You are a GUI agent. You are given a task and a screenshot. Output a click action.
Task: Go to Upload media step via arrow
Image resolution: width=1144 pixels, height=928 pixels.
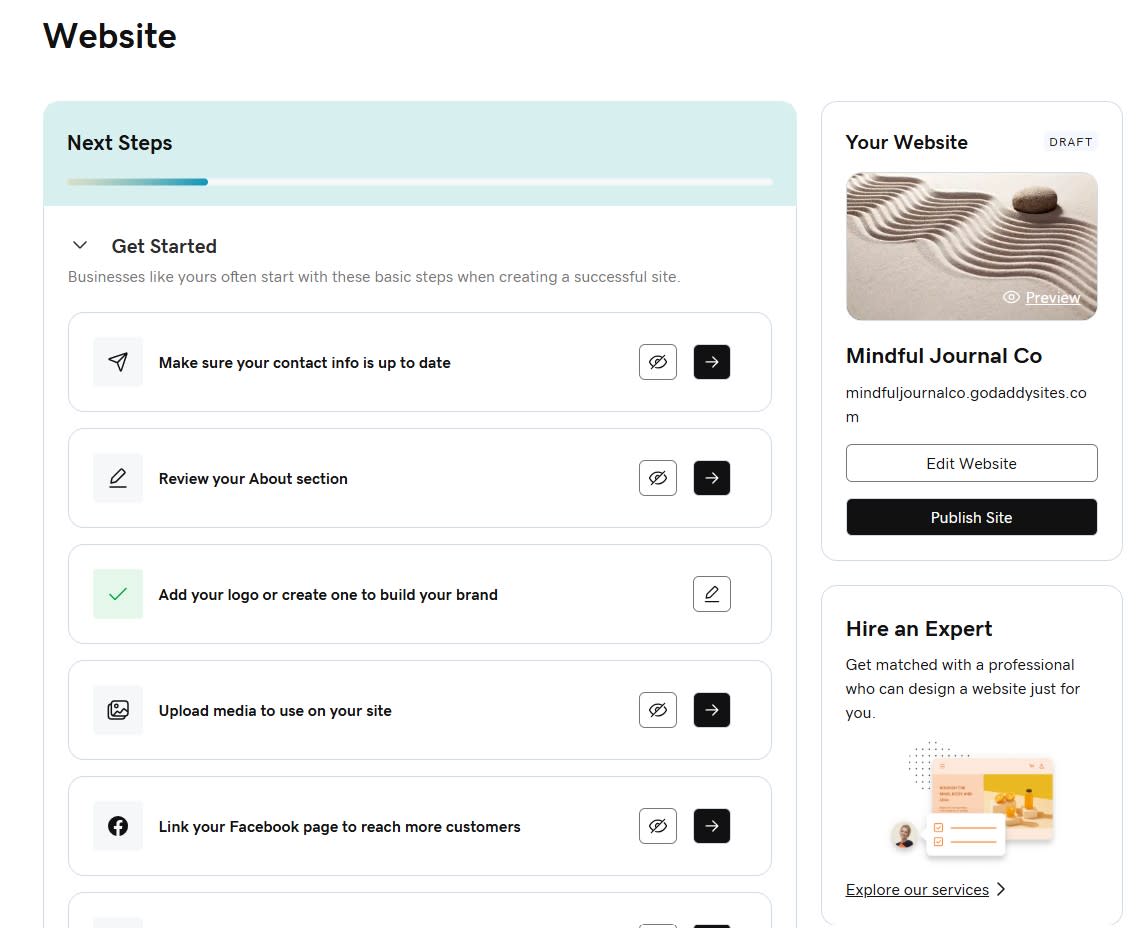712,710
